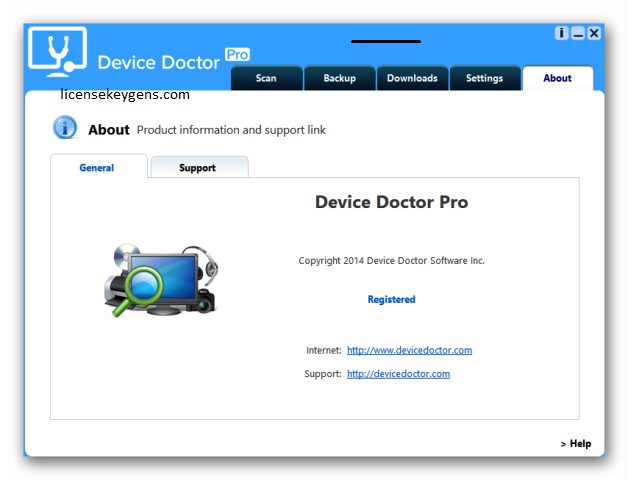Click the Device Doctor Pro heading
The image size is (628, 480).
click(x=391, y=202)
